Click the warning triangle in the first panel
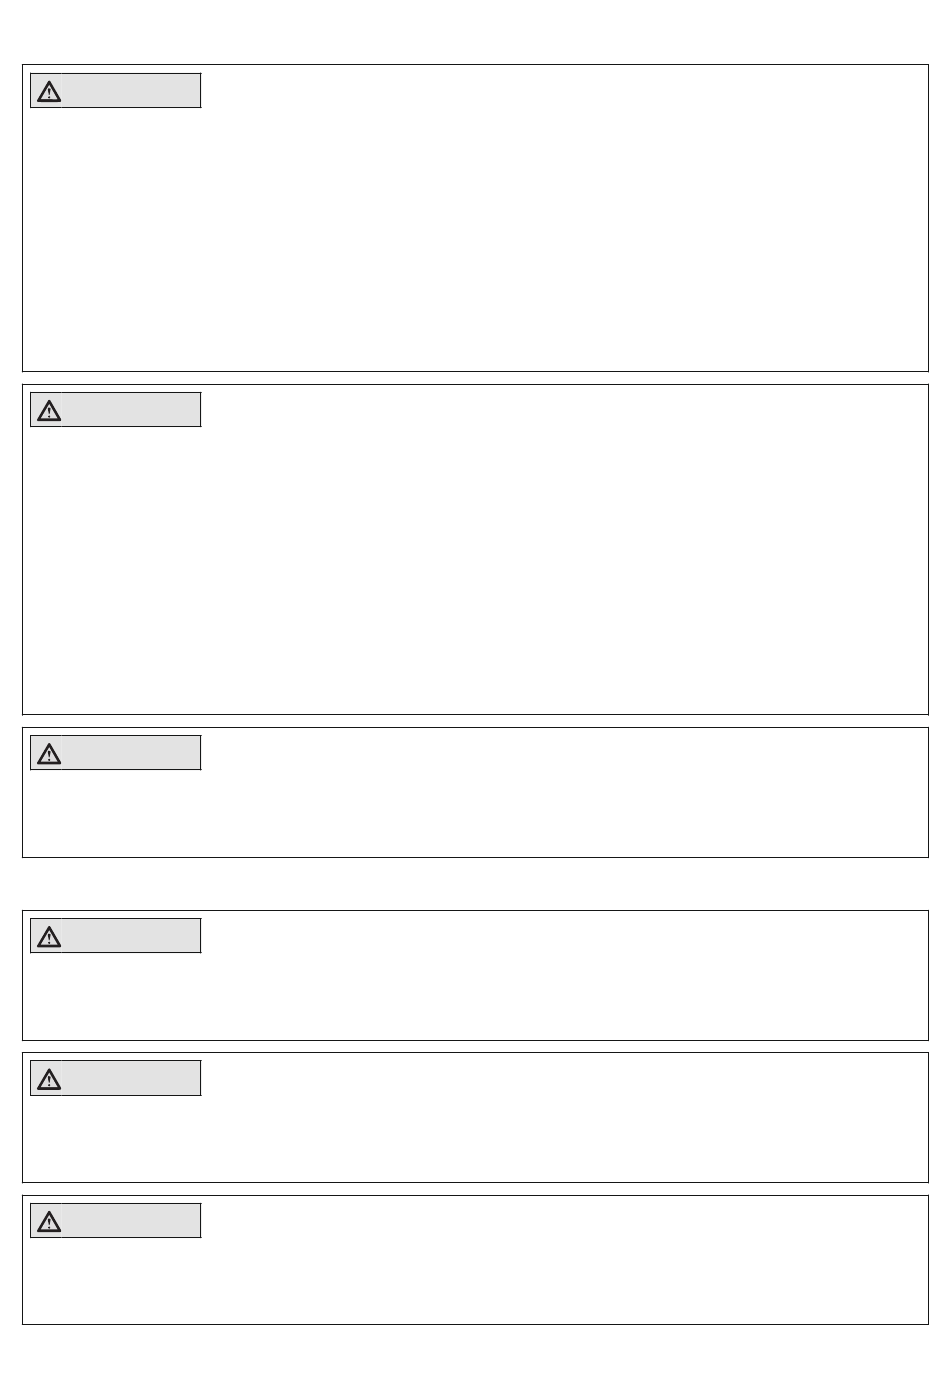The image size is (950, 1383). tap(49, 91)
